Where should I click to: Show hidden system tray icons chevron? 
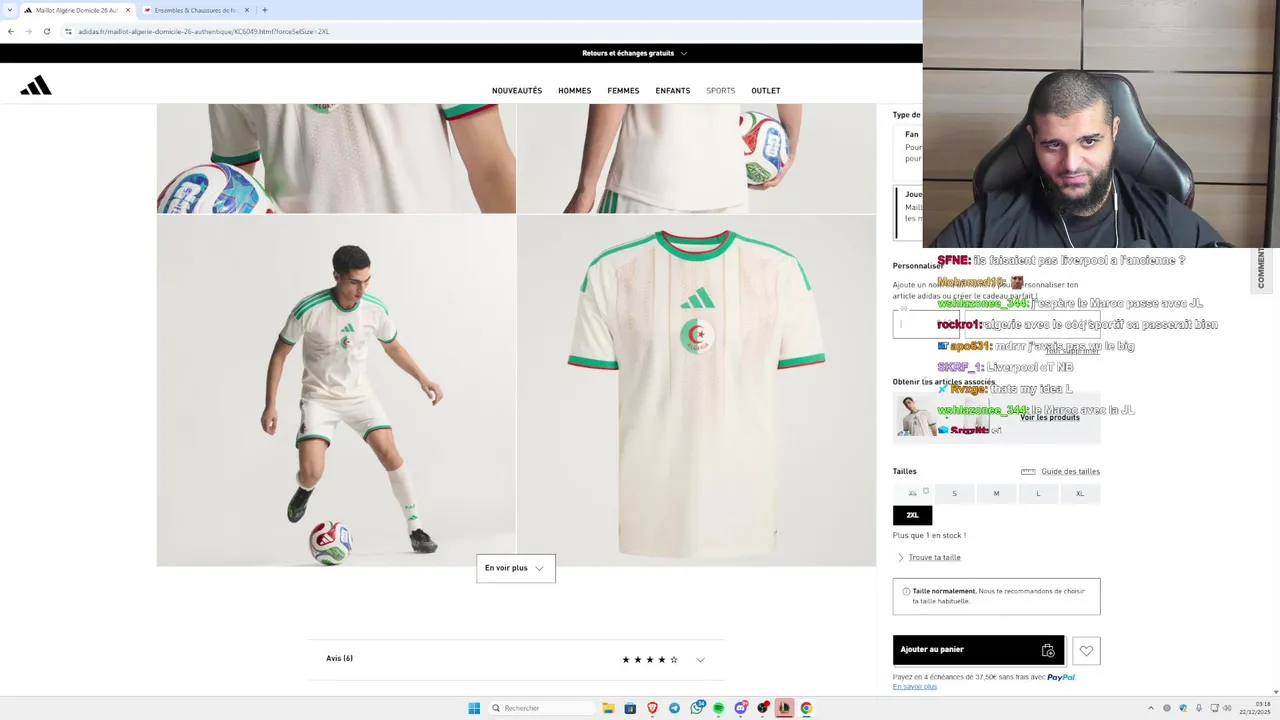[x=1151, y=708]
